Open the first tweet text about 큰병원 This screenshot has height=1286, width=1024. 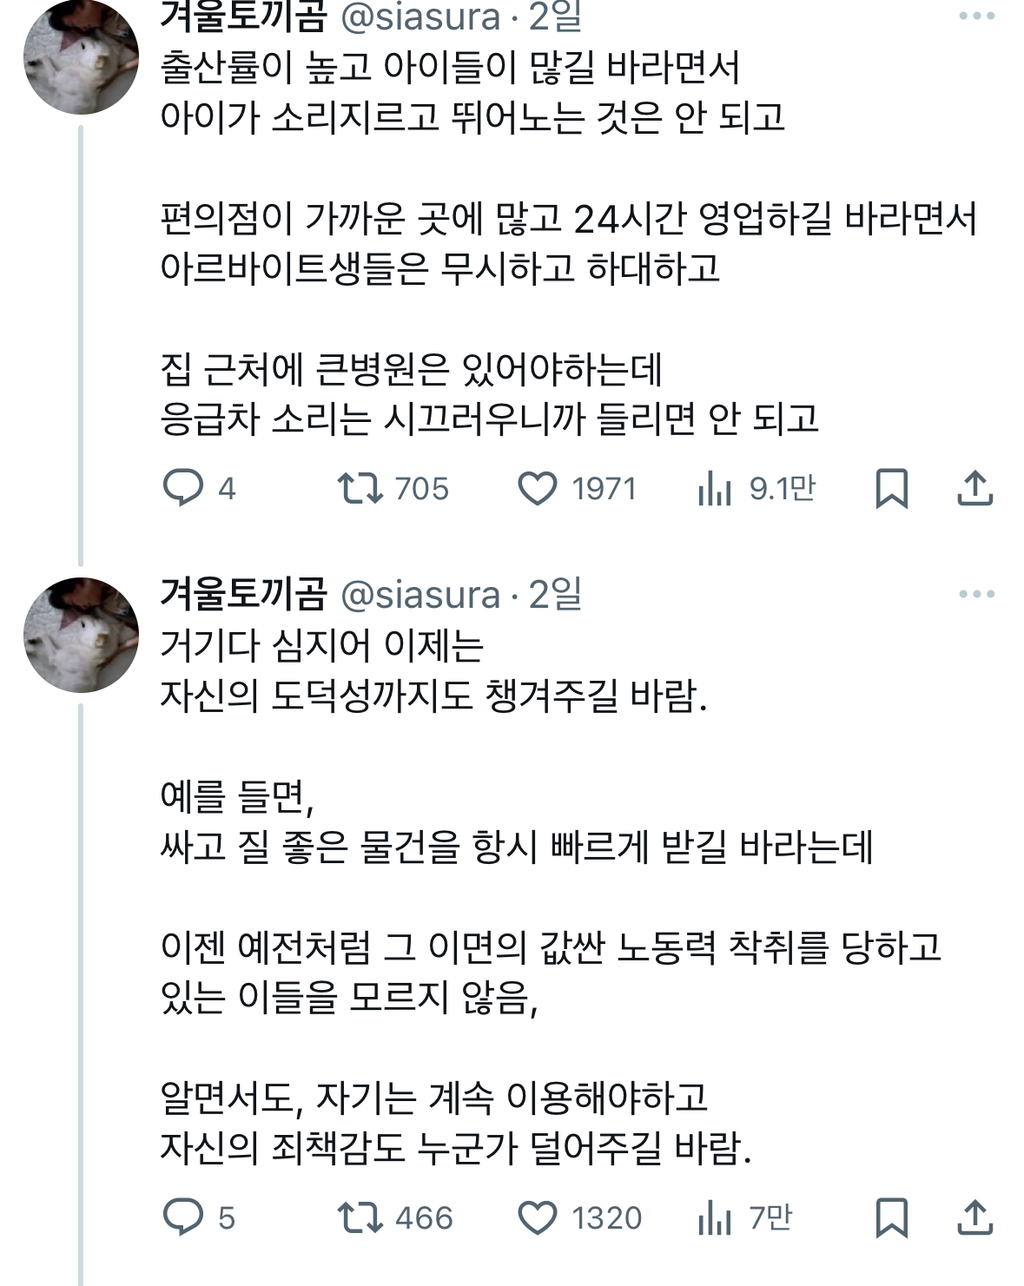point(411,371)
